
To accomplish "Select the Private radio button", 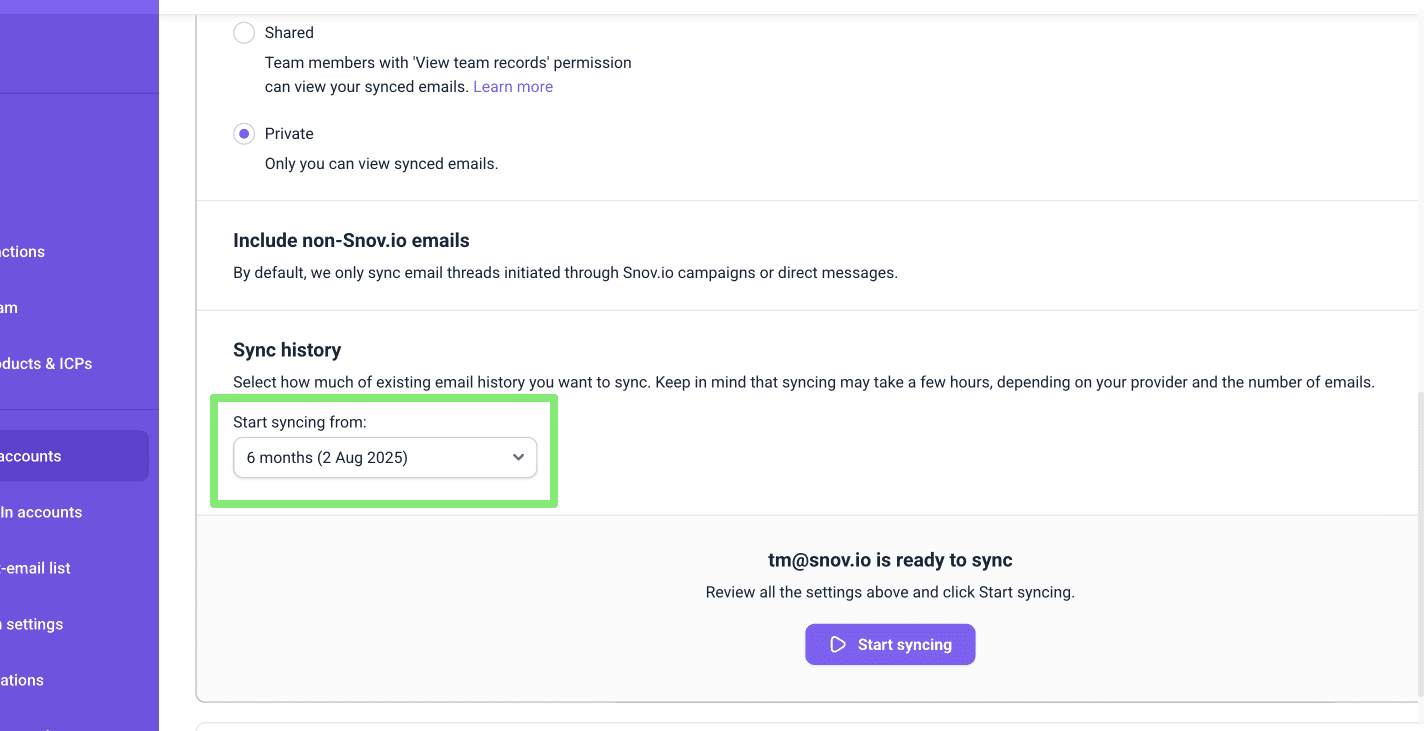I will [244, 134].
